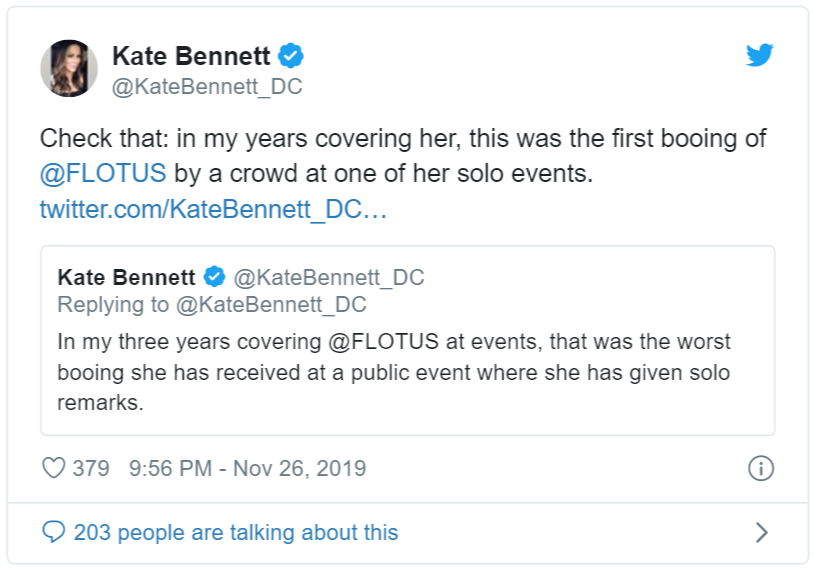Click the speech bubble reply icon
815x572 pixels.
coord(53,532)
